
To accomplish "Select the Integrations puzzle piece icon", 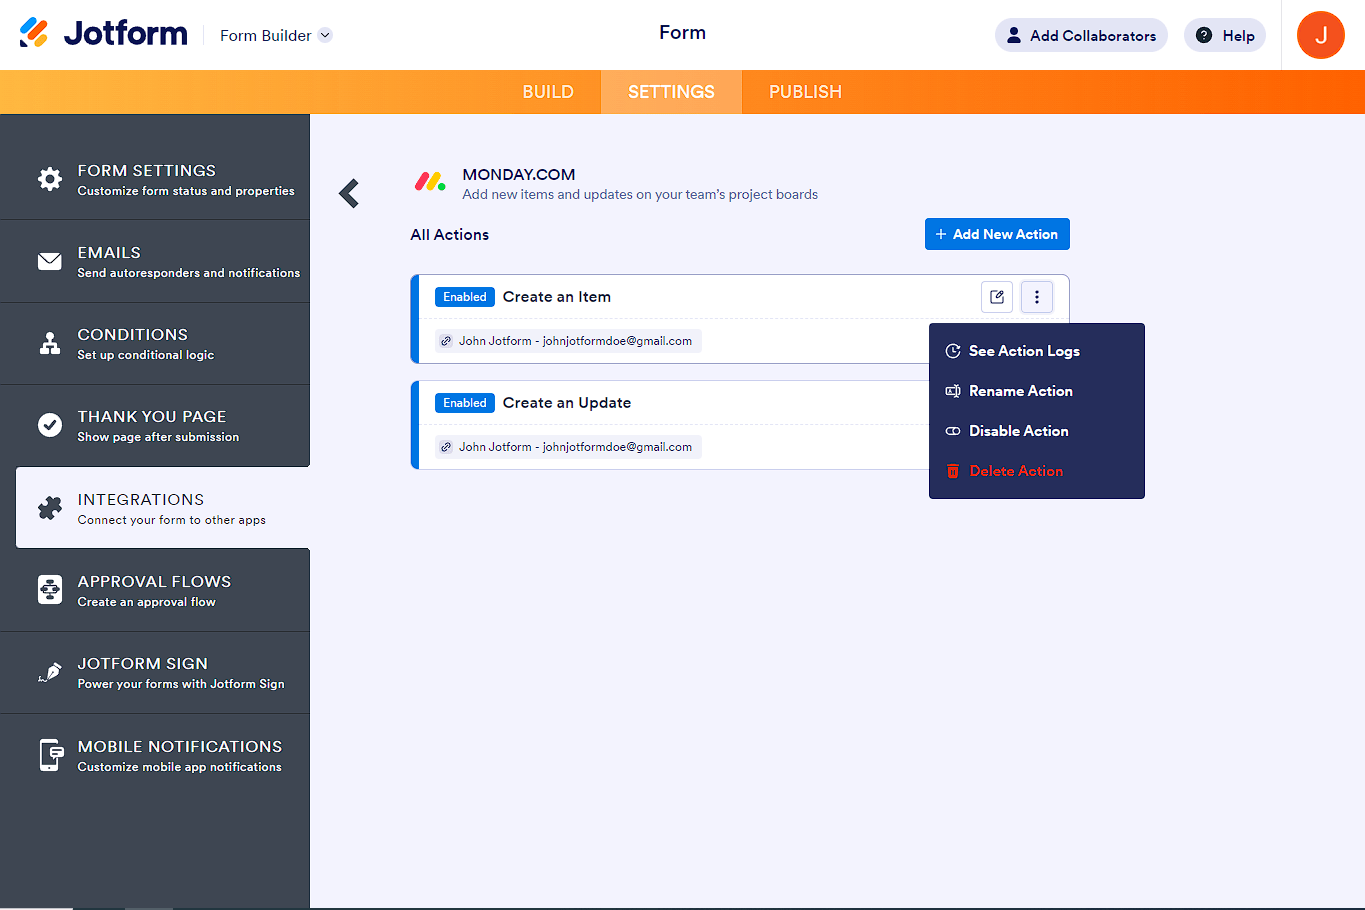I will coord(50,508).
